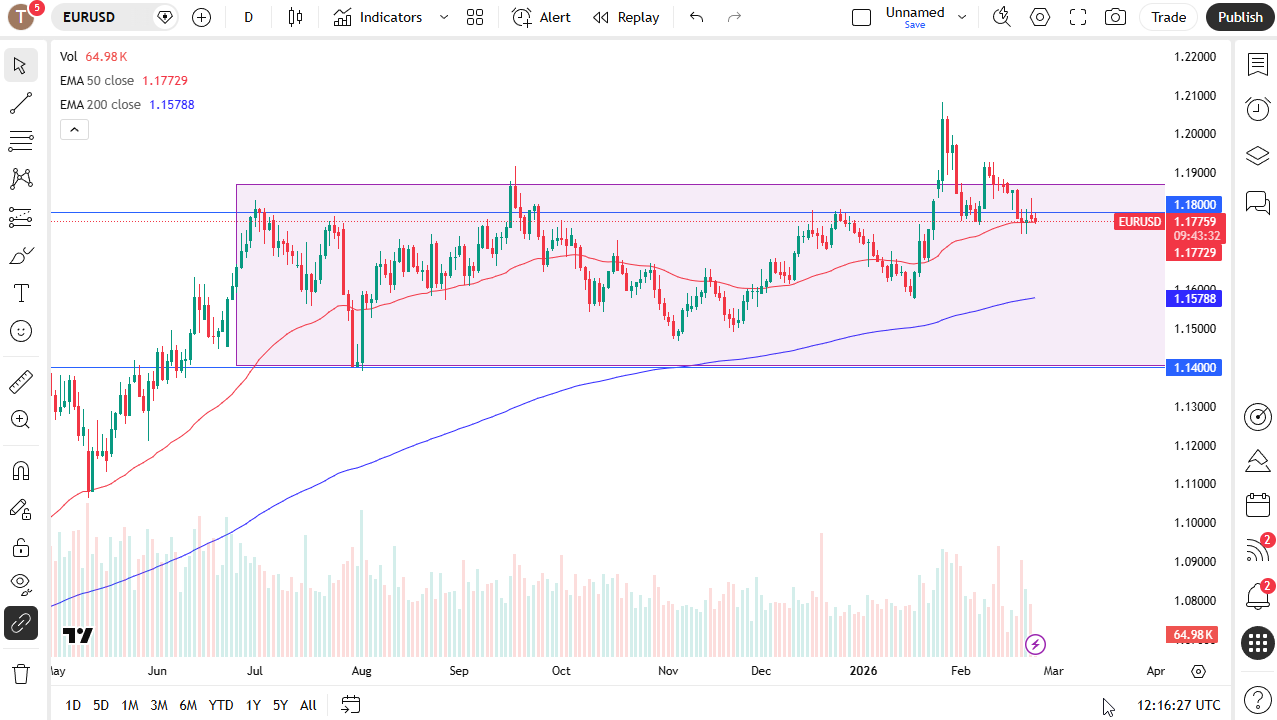
Task: Open the chart patterns tool group
Action: [x=20, y=179]
